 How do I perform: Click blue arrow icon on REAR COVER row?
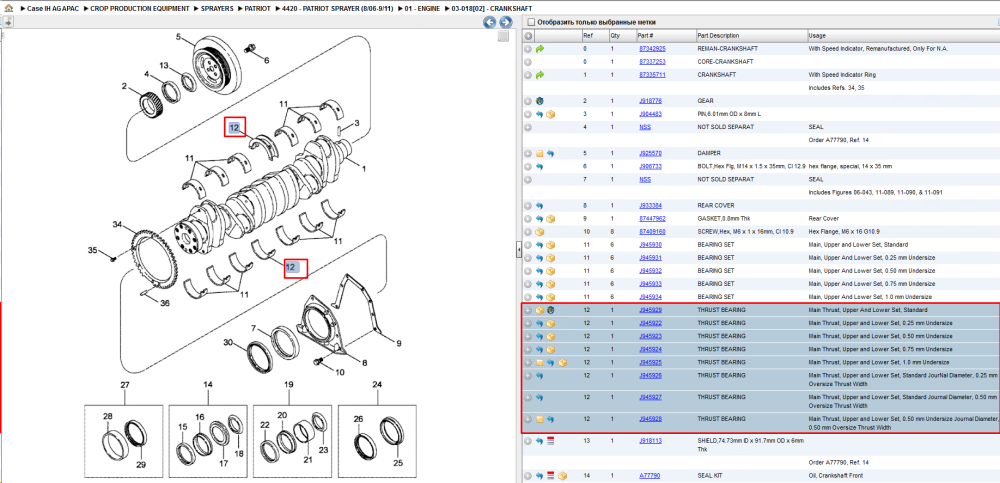[x=540, y=205]
